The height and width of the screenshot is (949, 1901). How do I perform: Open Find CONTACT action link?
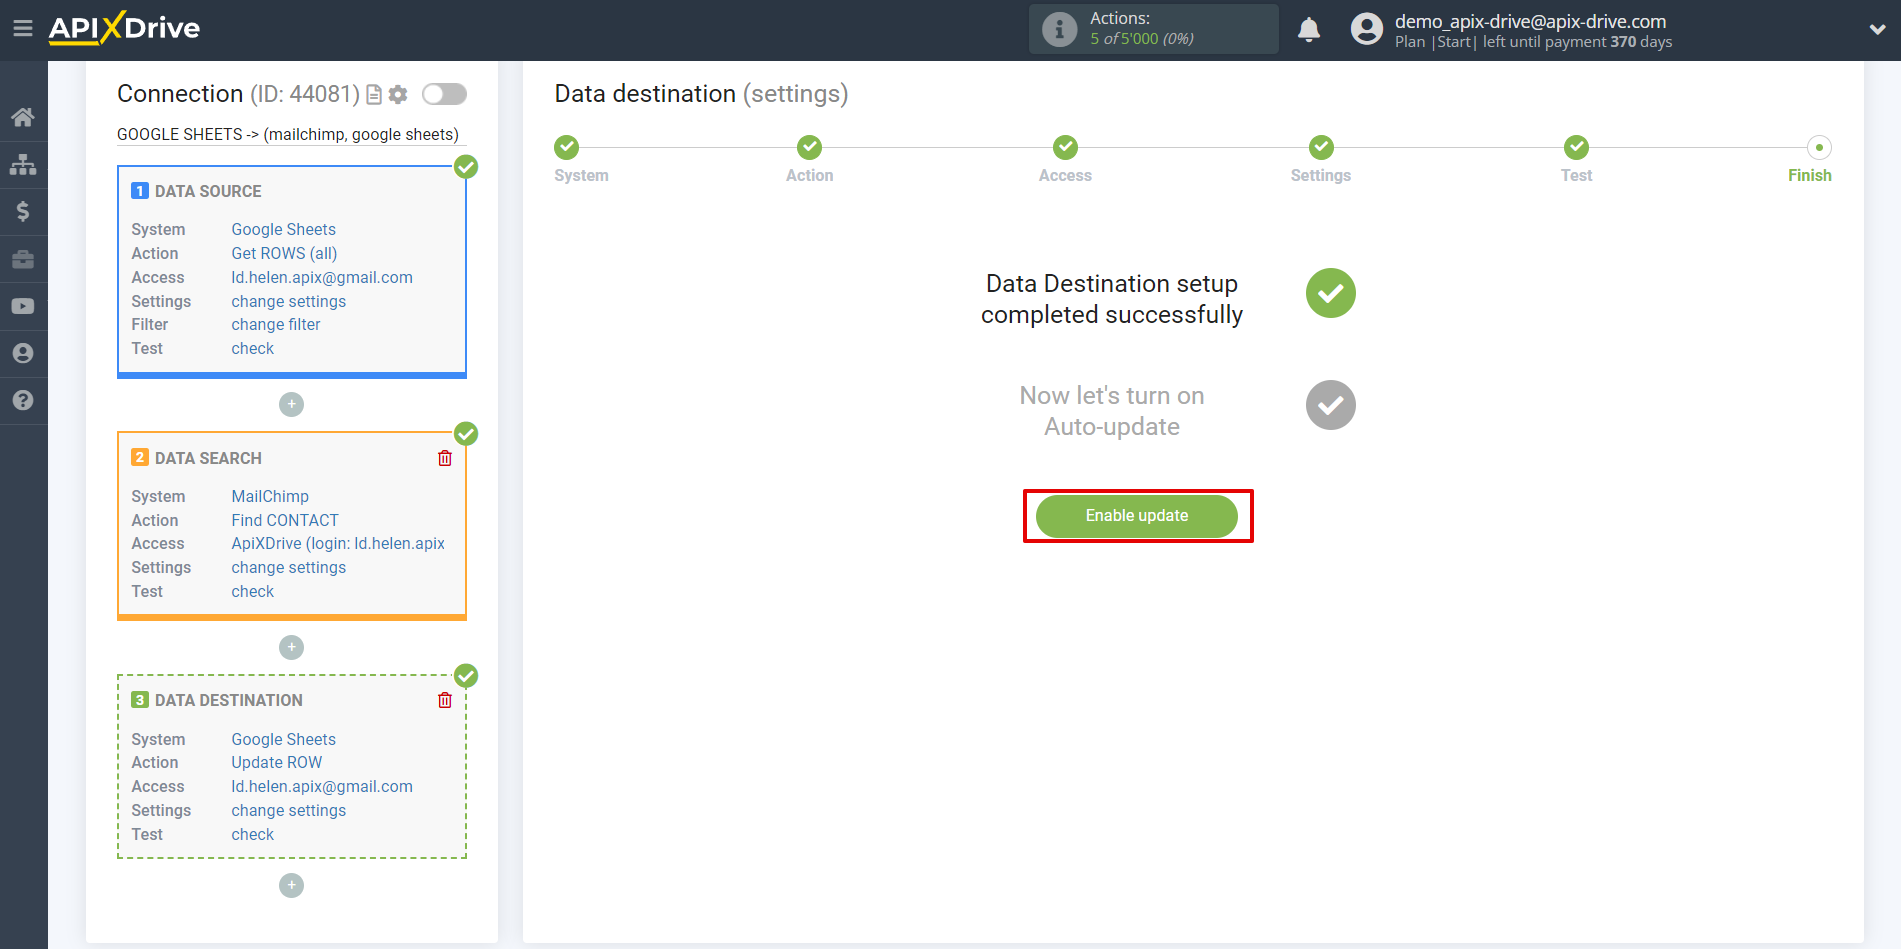click(285, 520)
